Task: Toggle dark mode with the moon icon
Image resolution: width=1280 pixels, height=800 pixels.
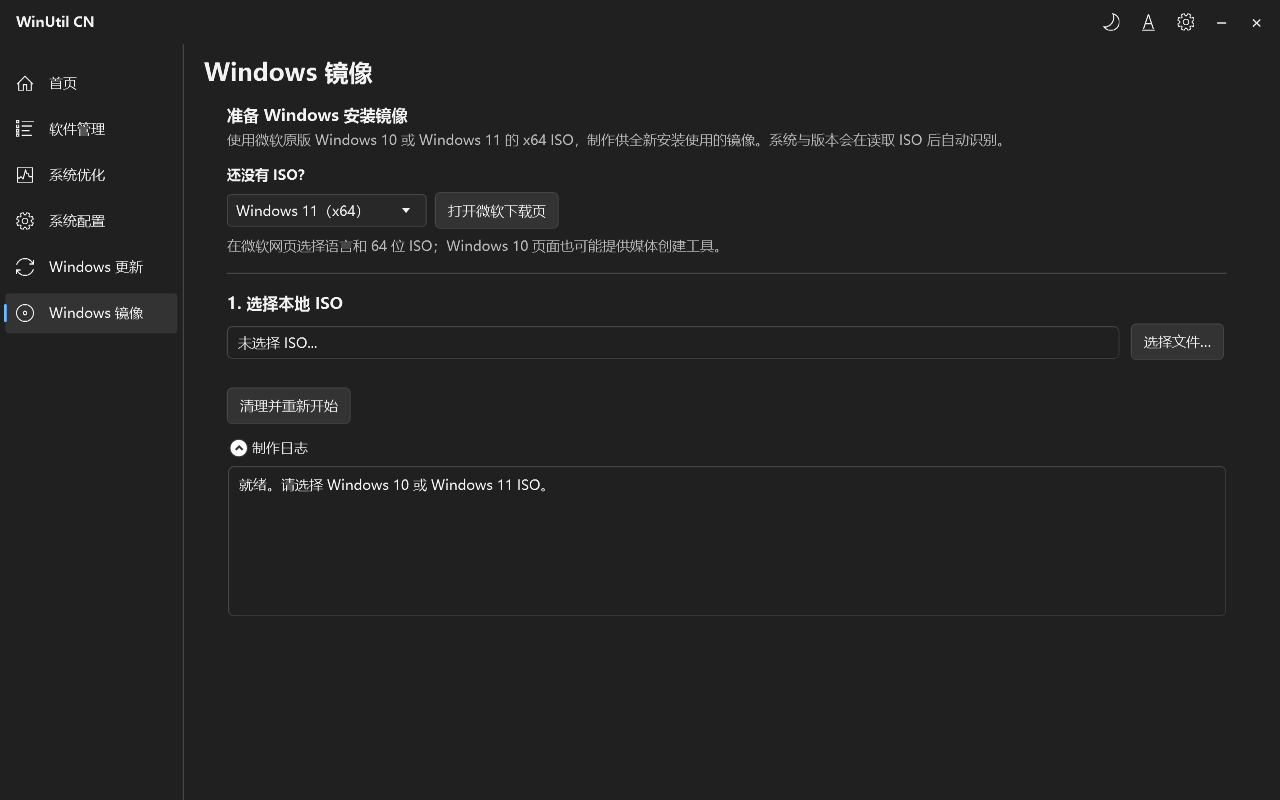Action: pos(1111,22)
